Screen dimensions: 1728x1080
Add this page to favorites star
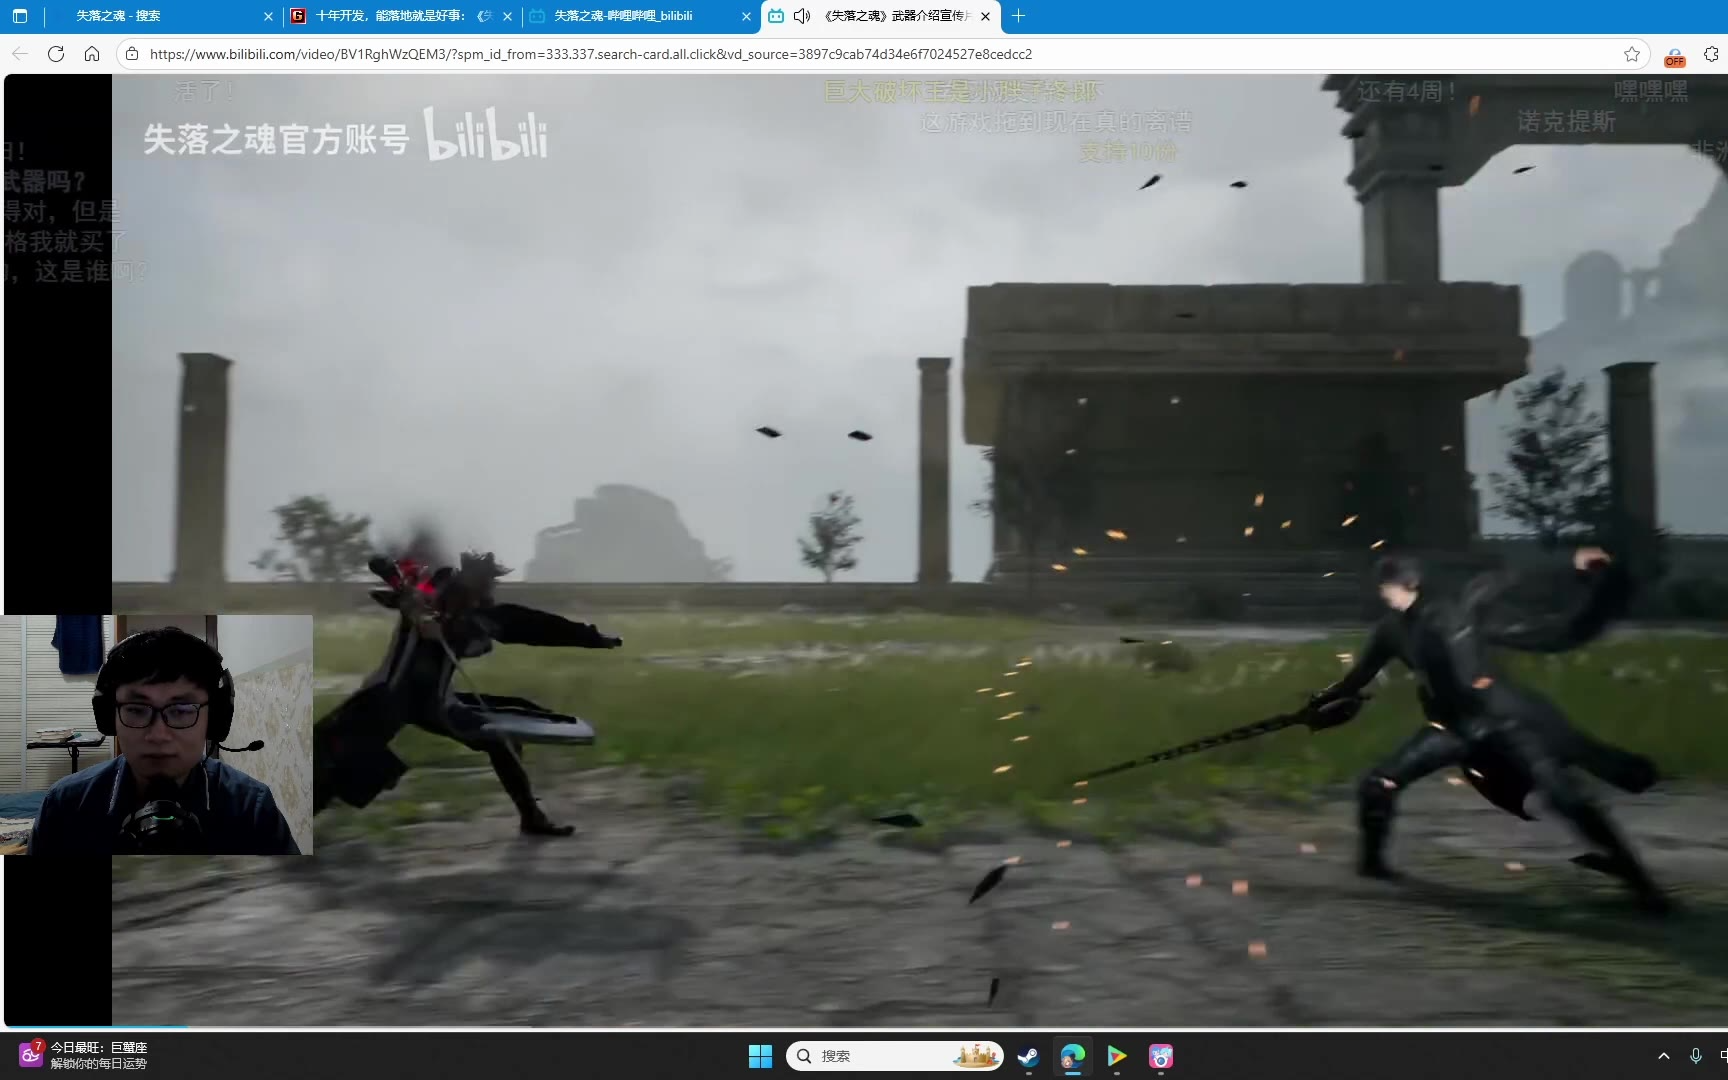click(x=1632, y=54)
